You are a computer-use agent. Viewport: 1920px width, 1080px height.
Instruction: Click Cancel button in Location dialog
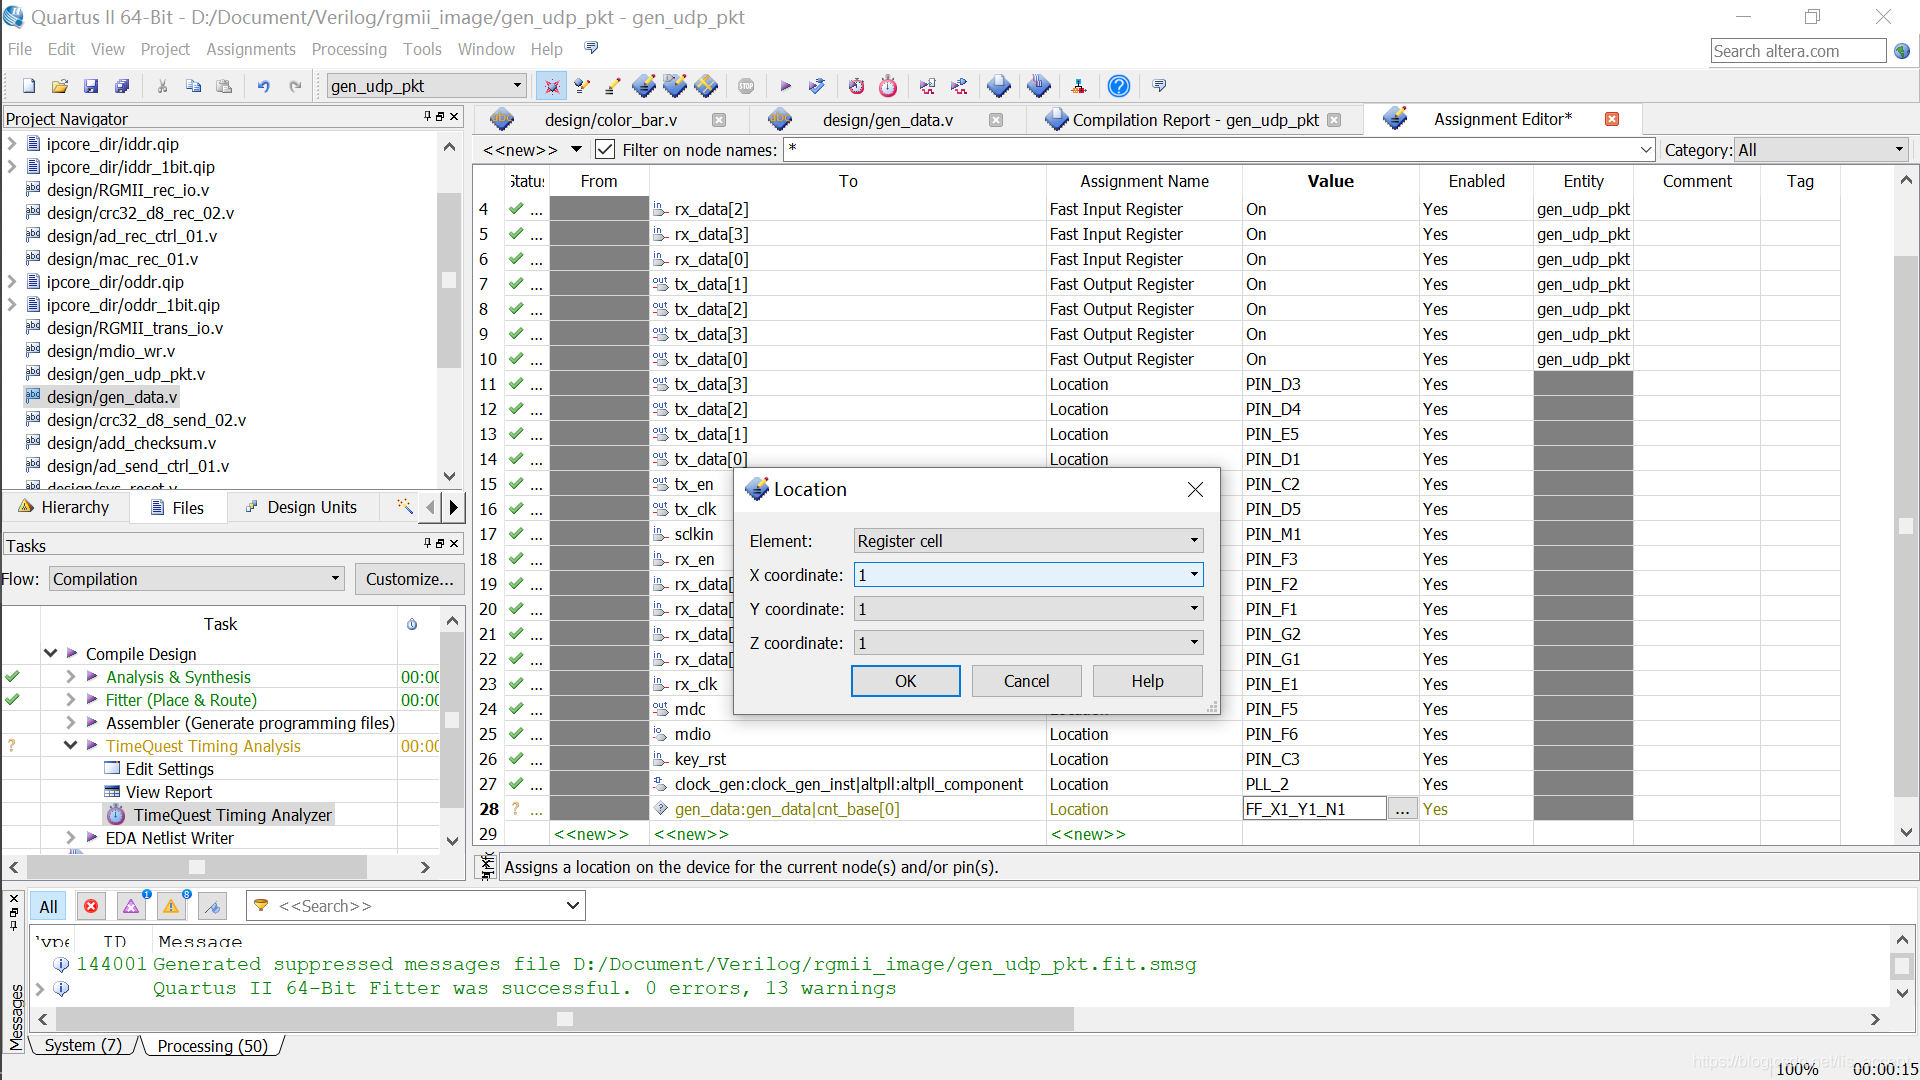click(x=1026, y=679)
